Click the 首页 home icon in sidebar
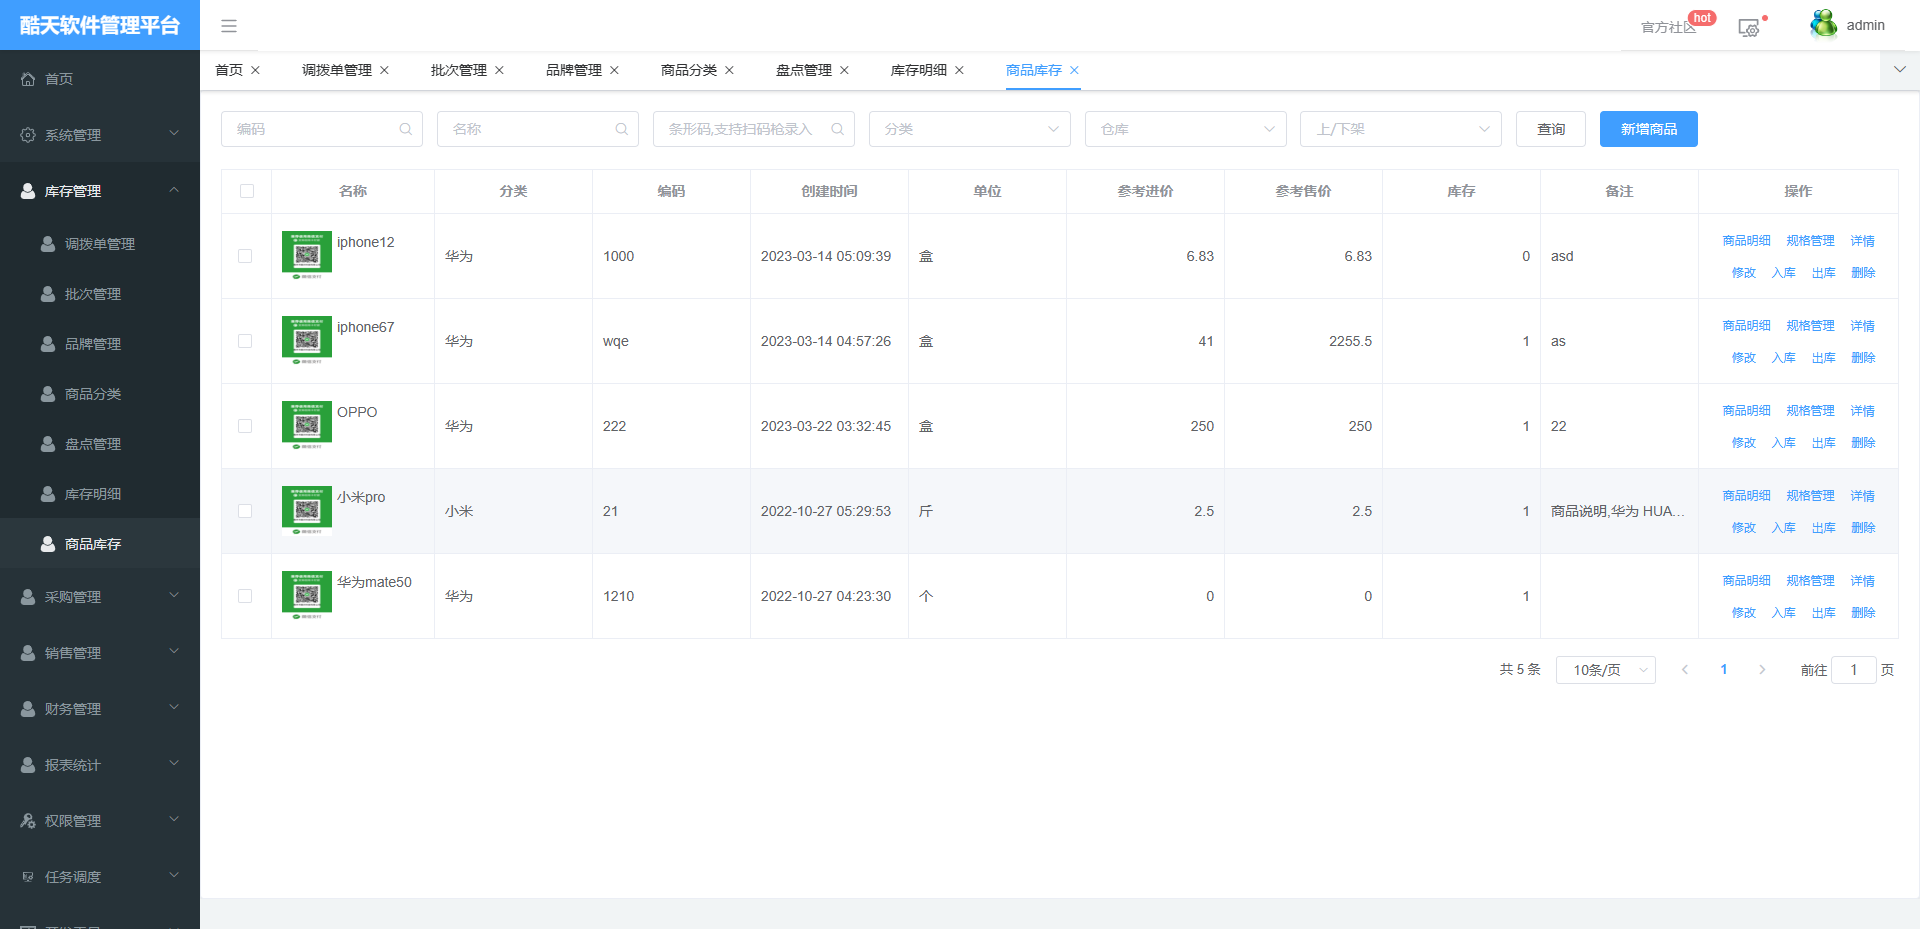This screenshot has height=929, width=1920. click(28, 79)
